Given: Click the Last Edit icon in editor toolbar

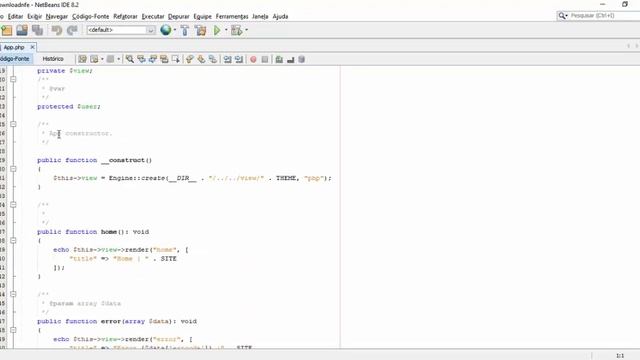Looking at the screenshot, I should pyautogui.click(x=82, y=60).
